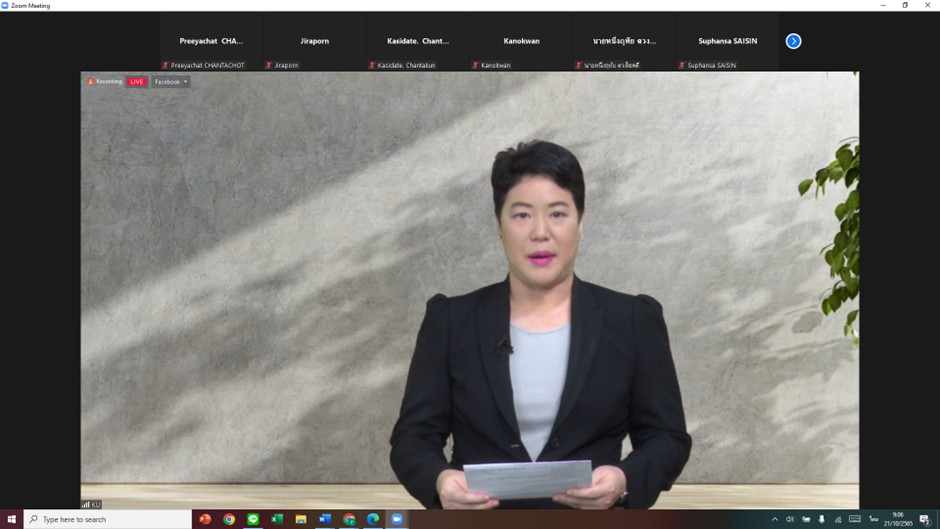Click muted mic icon beside Kanokwan label

coord(475,65)
